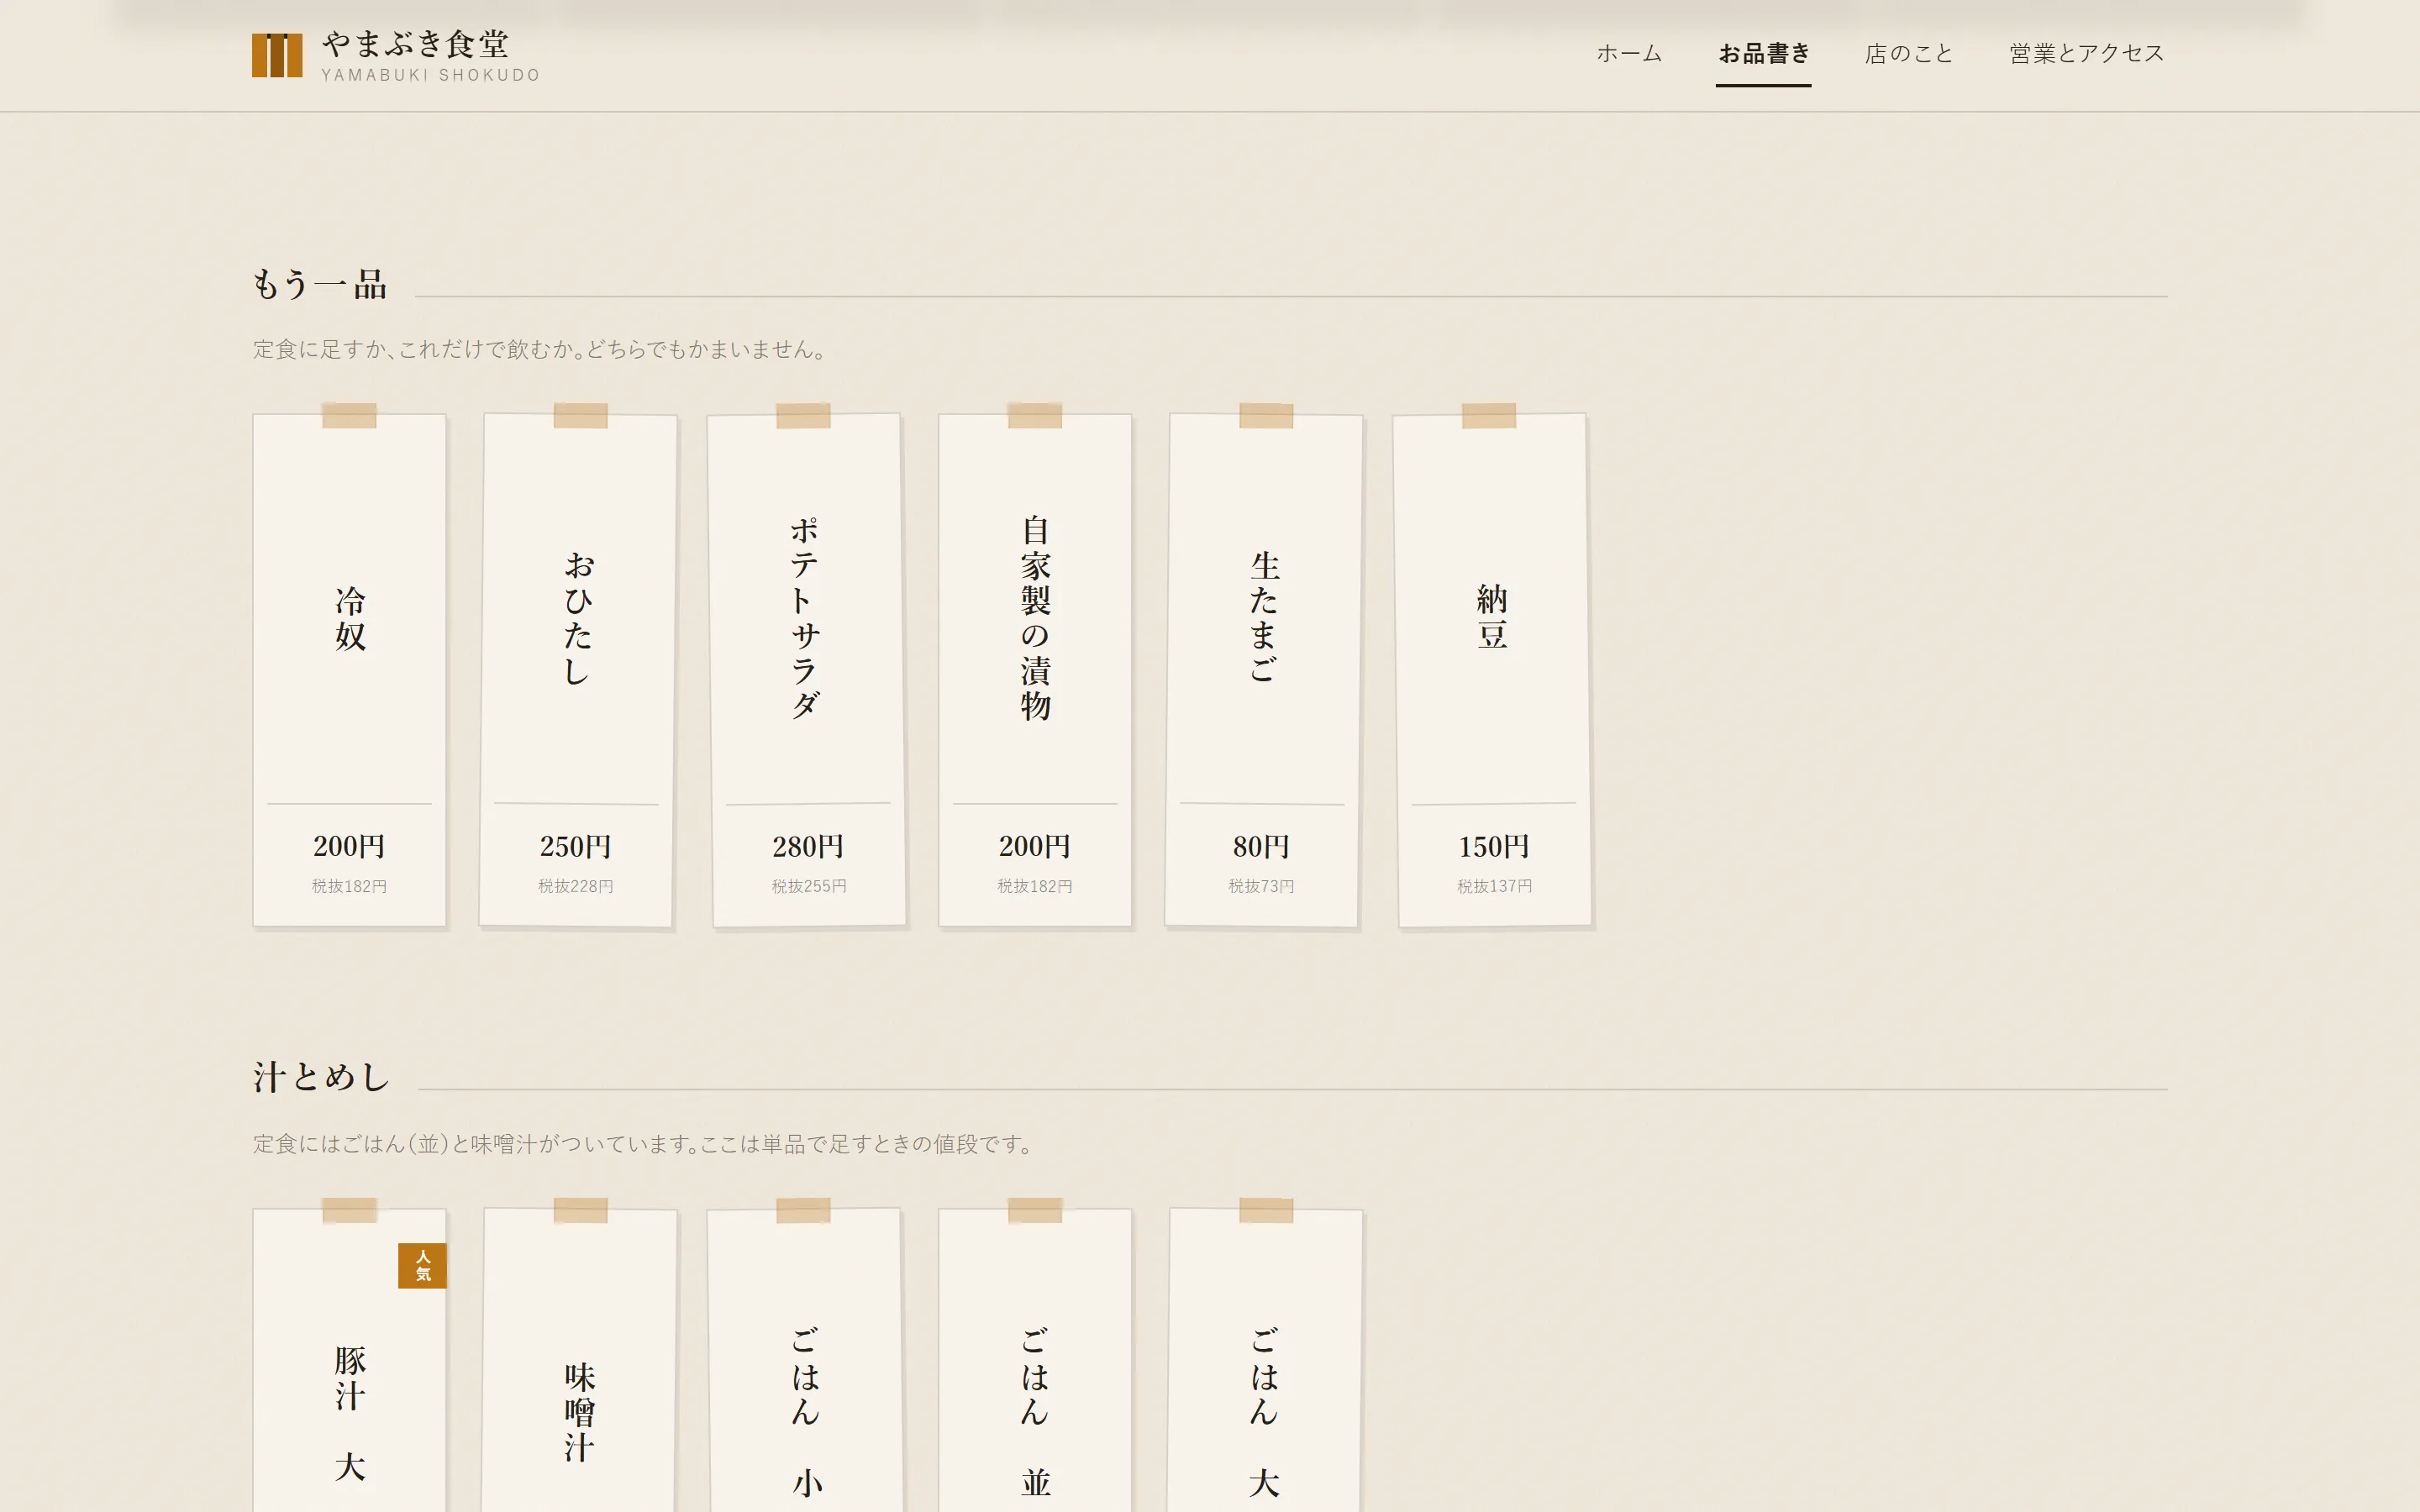Click the 200円 price on 自家製の漬物
Image resolution: width=2420 pixels, height=1512 pixels.
(1035, 847)
